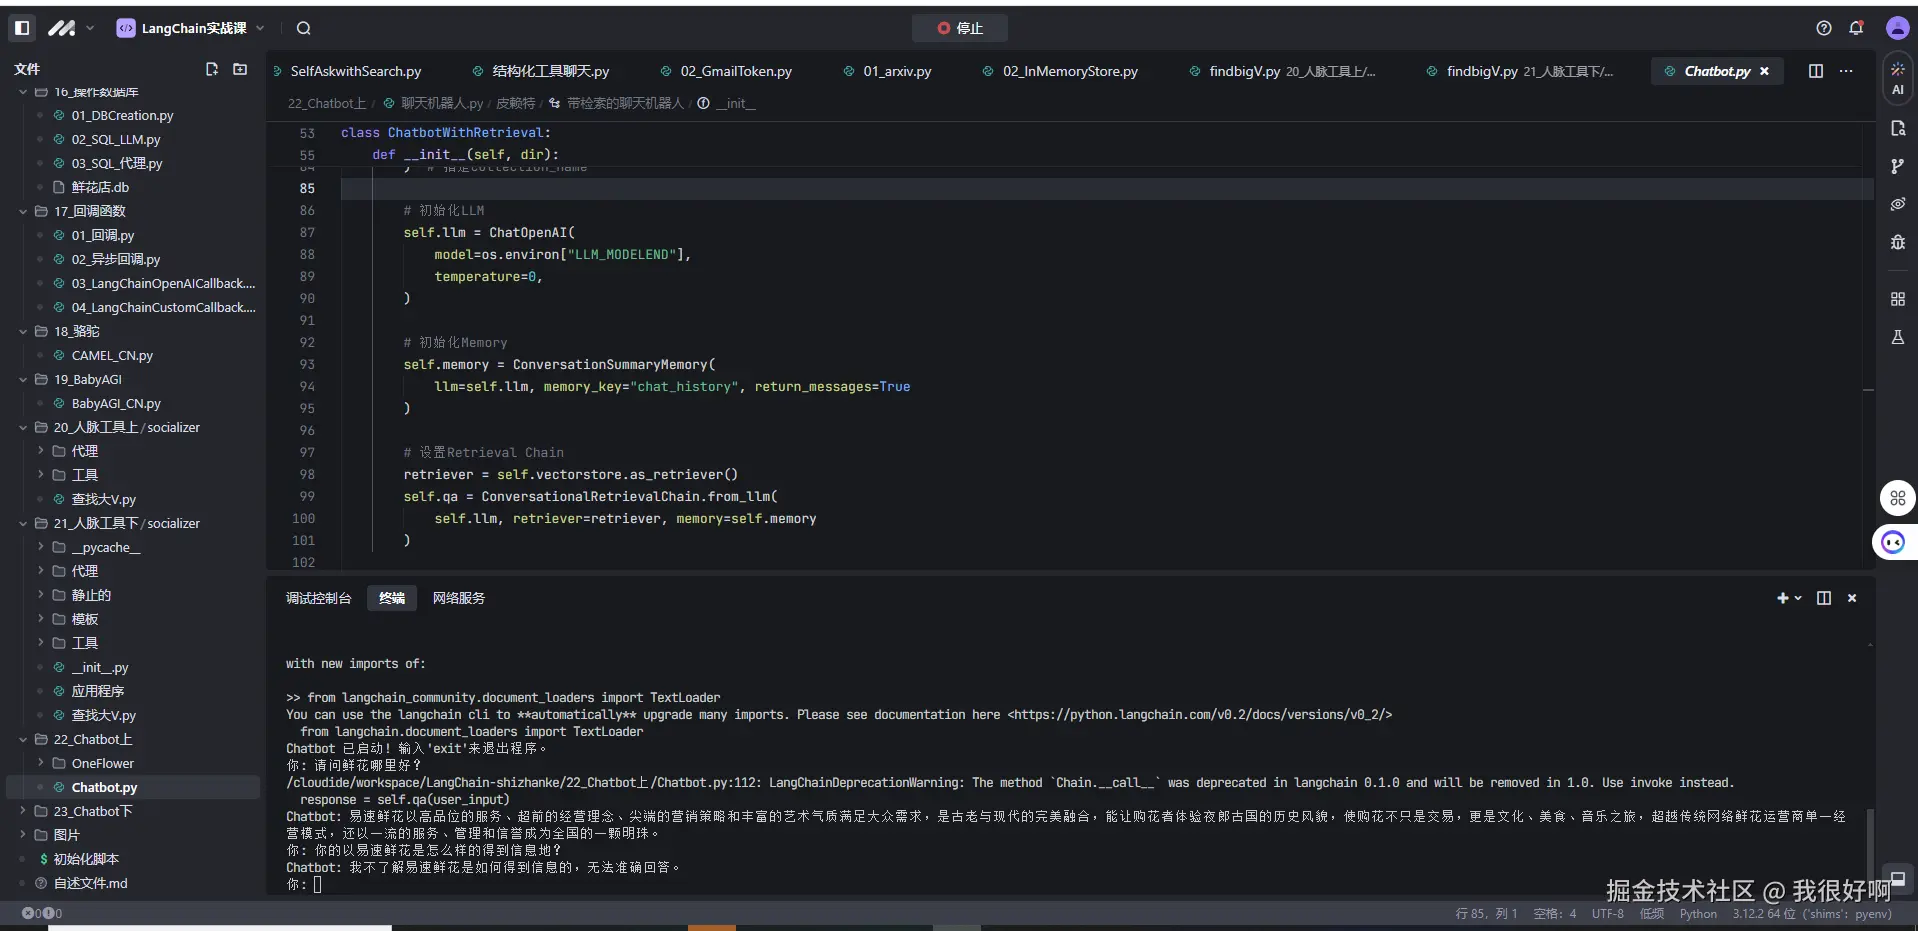This screenshot has width=1918, height=931.
Task: Split the terminal panel
Action: [x=1824, y=598]
